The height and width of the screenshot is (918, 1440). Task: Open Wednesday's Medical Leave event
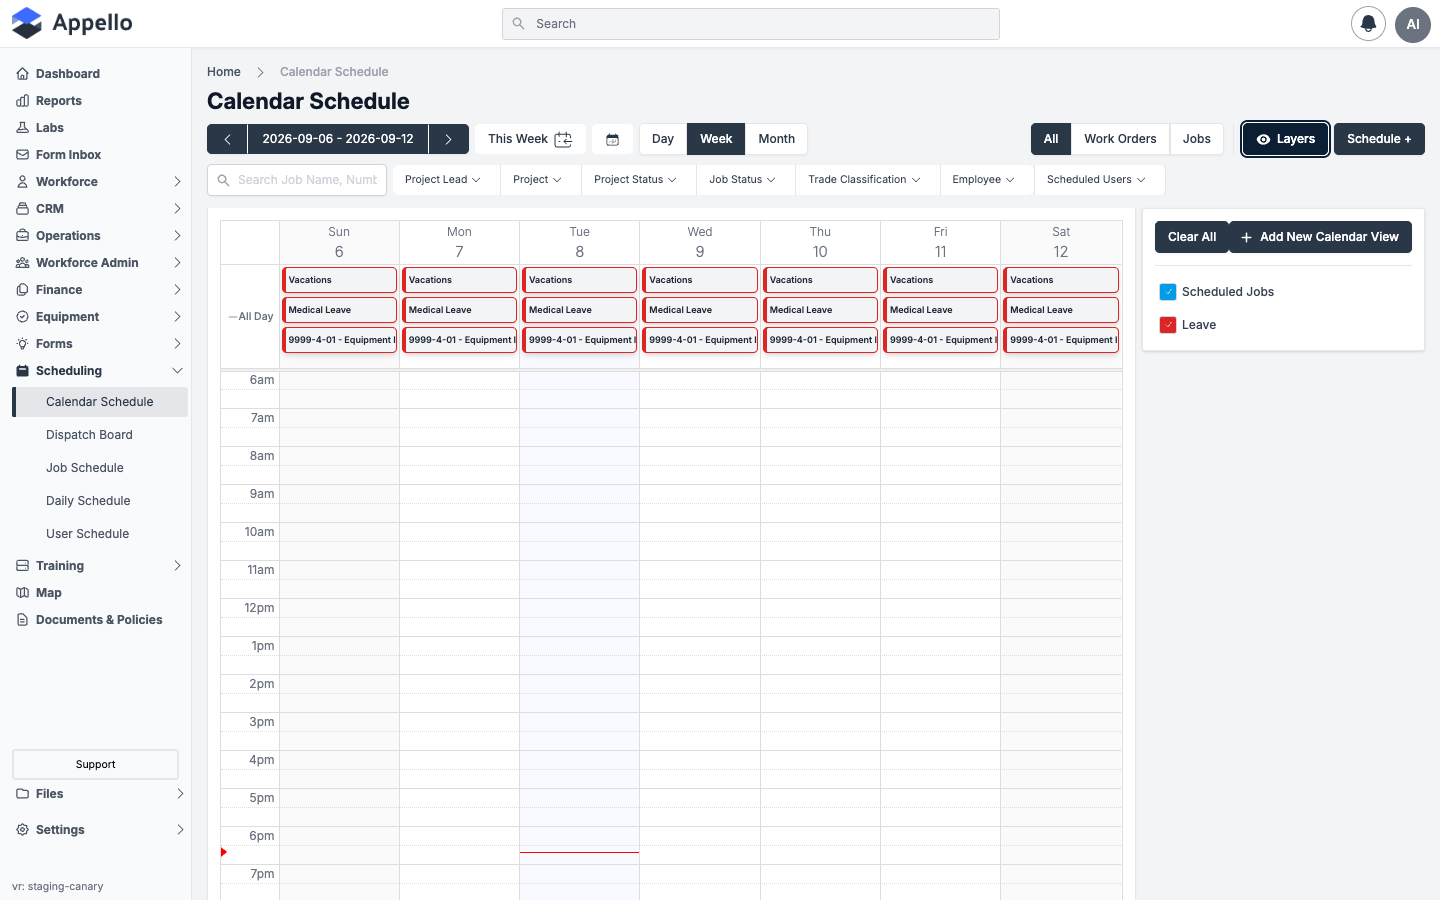(x=700, y=310)
